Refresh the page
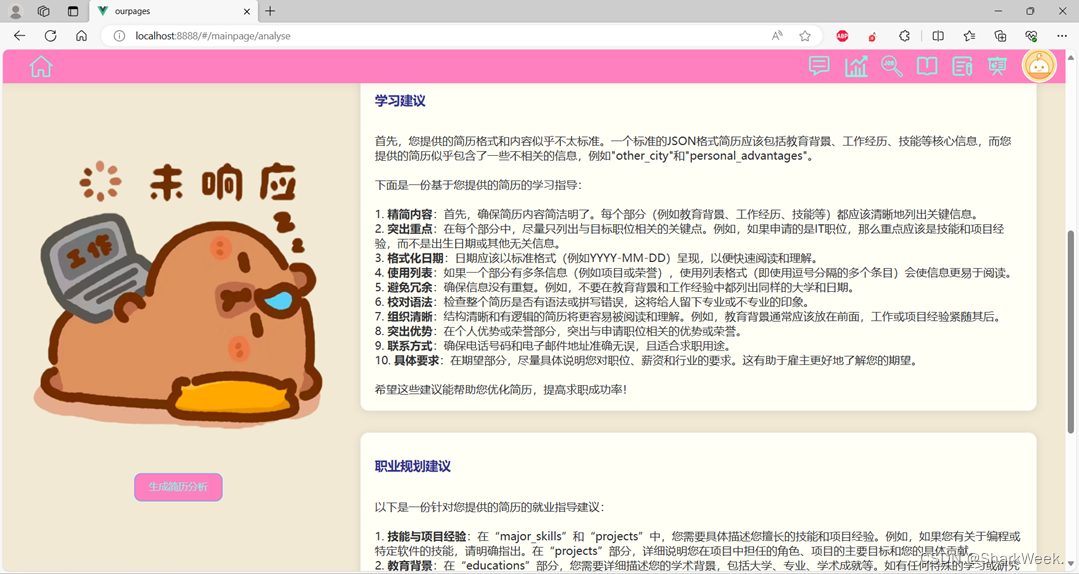Viewport: 1079px width, 574px height. (50, 36)
